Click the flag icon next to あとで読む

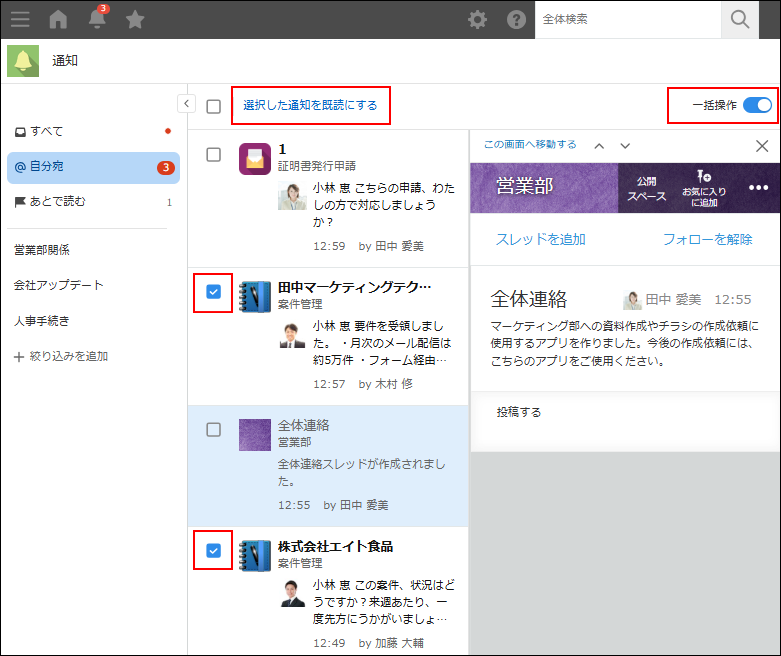pos(20,202)
